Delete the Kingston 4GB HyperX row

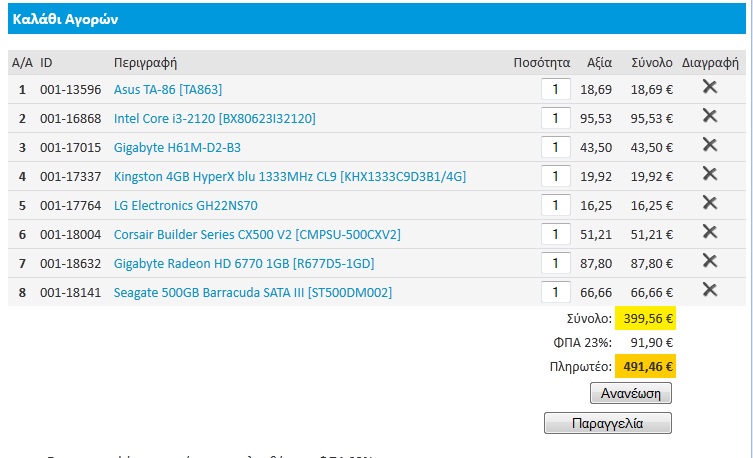[710, 174]
